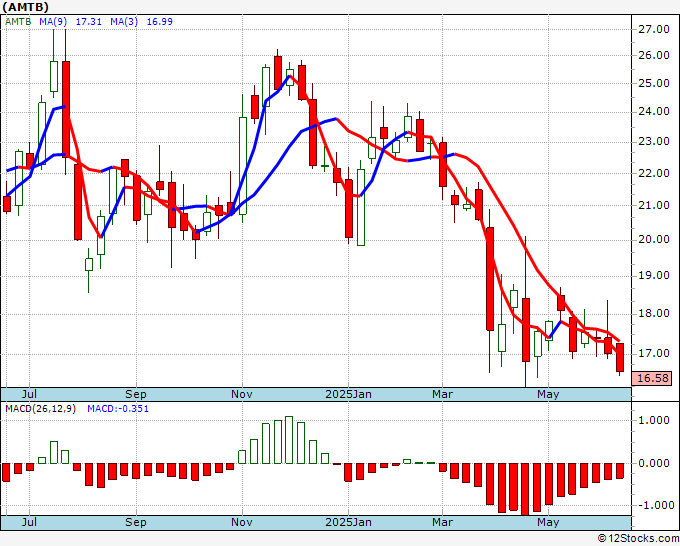Click the MACD:-0.351 value readout
The width and height of the screenshot is (680, 546).
(x=118, y=409)
